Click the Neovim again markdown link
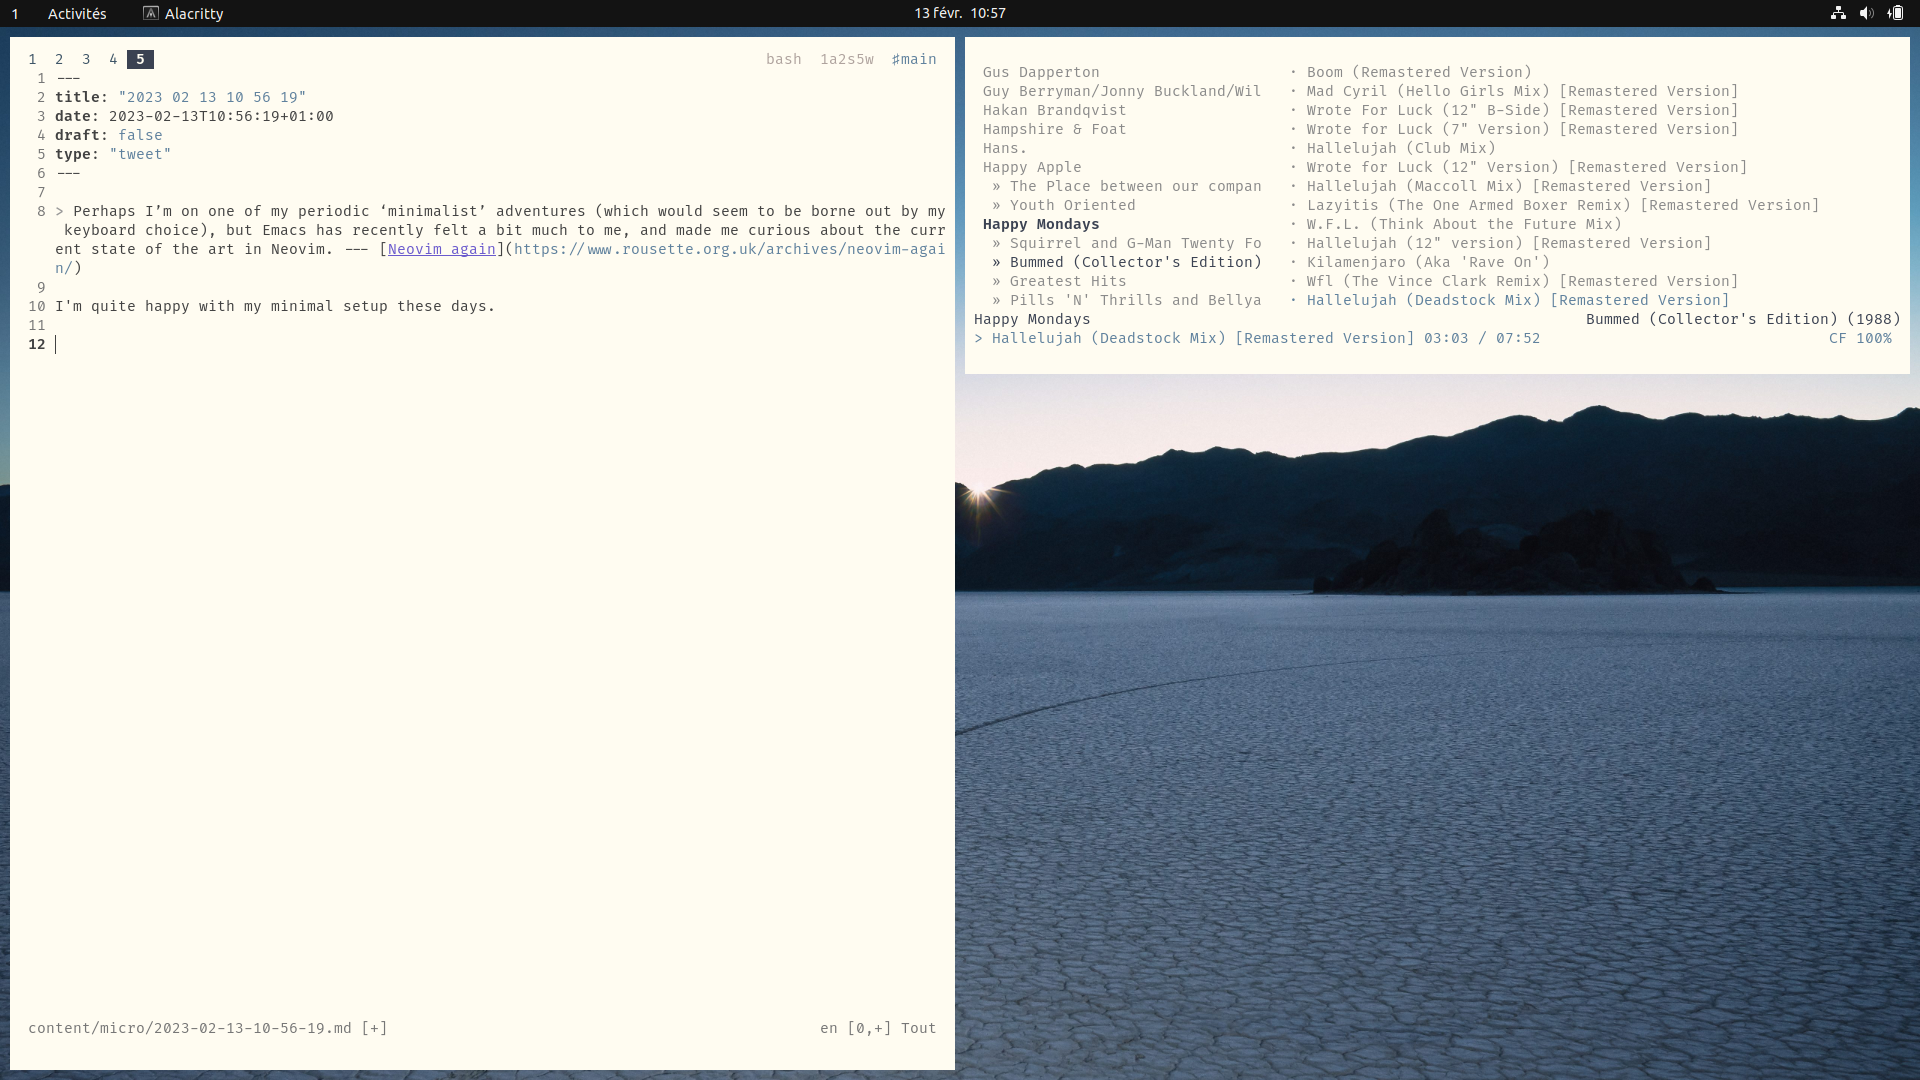This screenshot has height=1080, width=1920. tap(441, 249)
